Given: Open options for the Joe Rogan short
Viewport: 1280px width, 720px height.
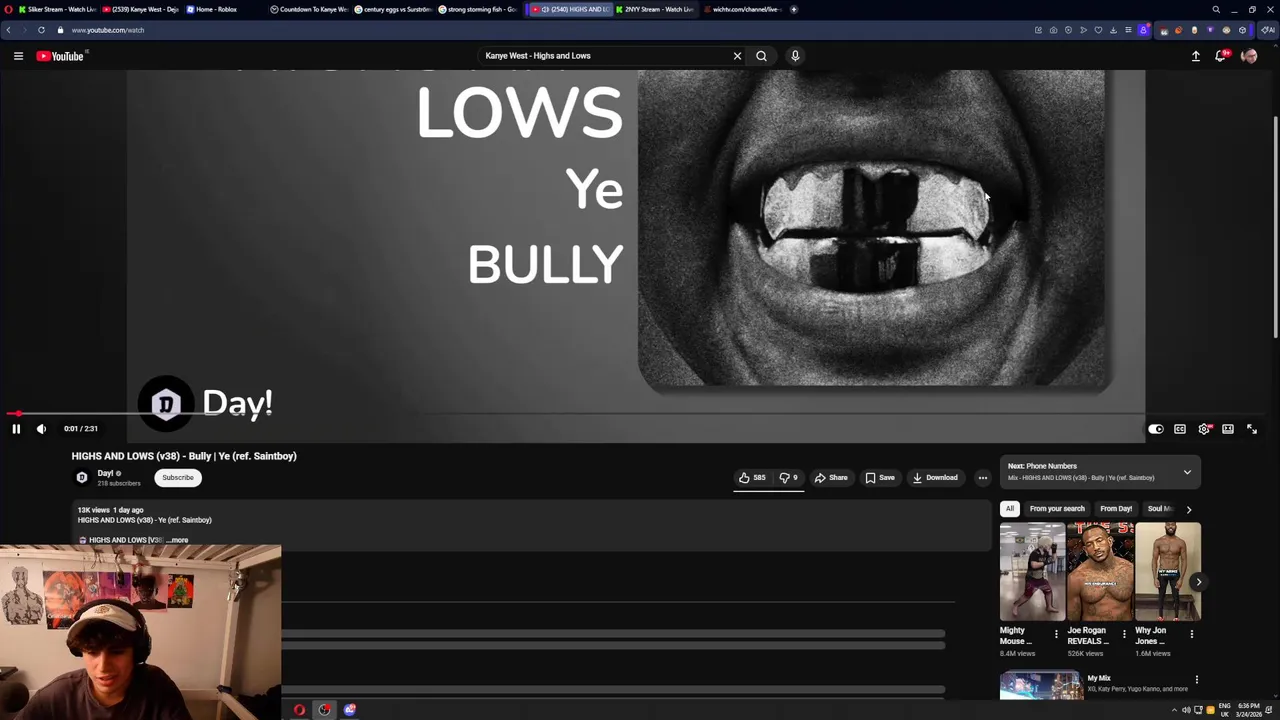Looking at the screenshot, I should pyautogui.click(x=1124, y=634).
